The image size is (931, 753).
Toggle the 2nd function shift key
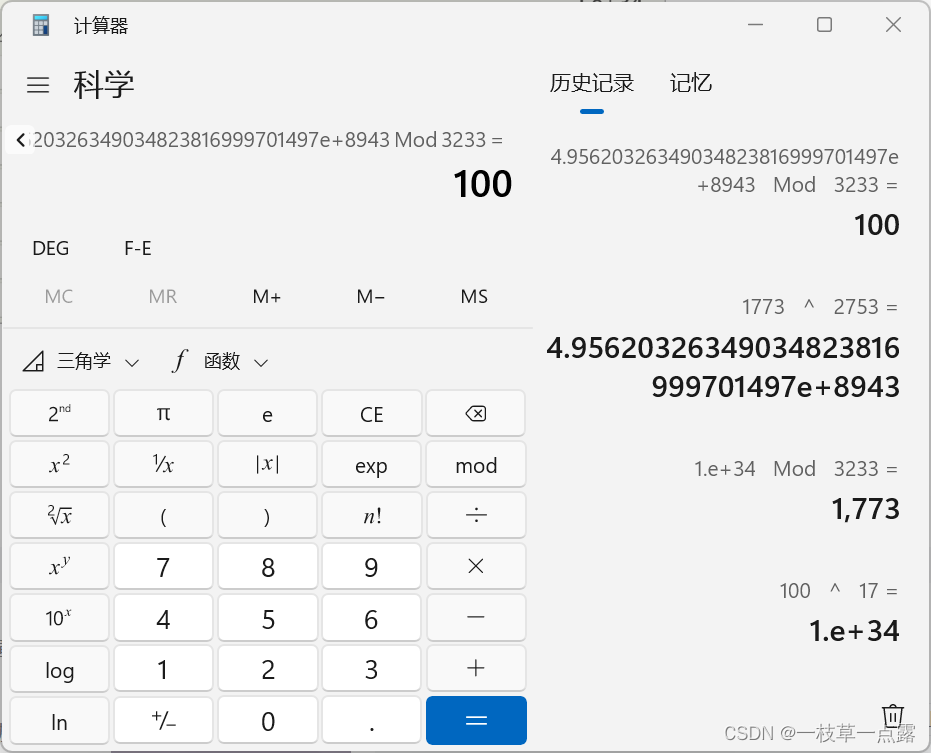coord(59,413)
